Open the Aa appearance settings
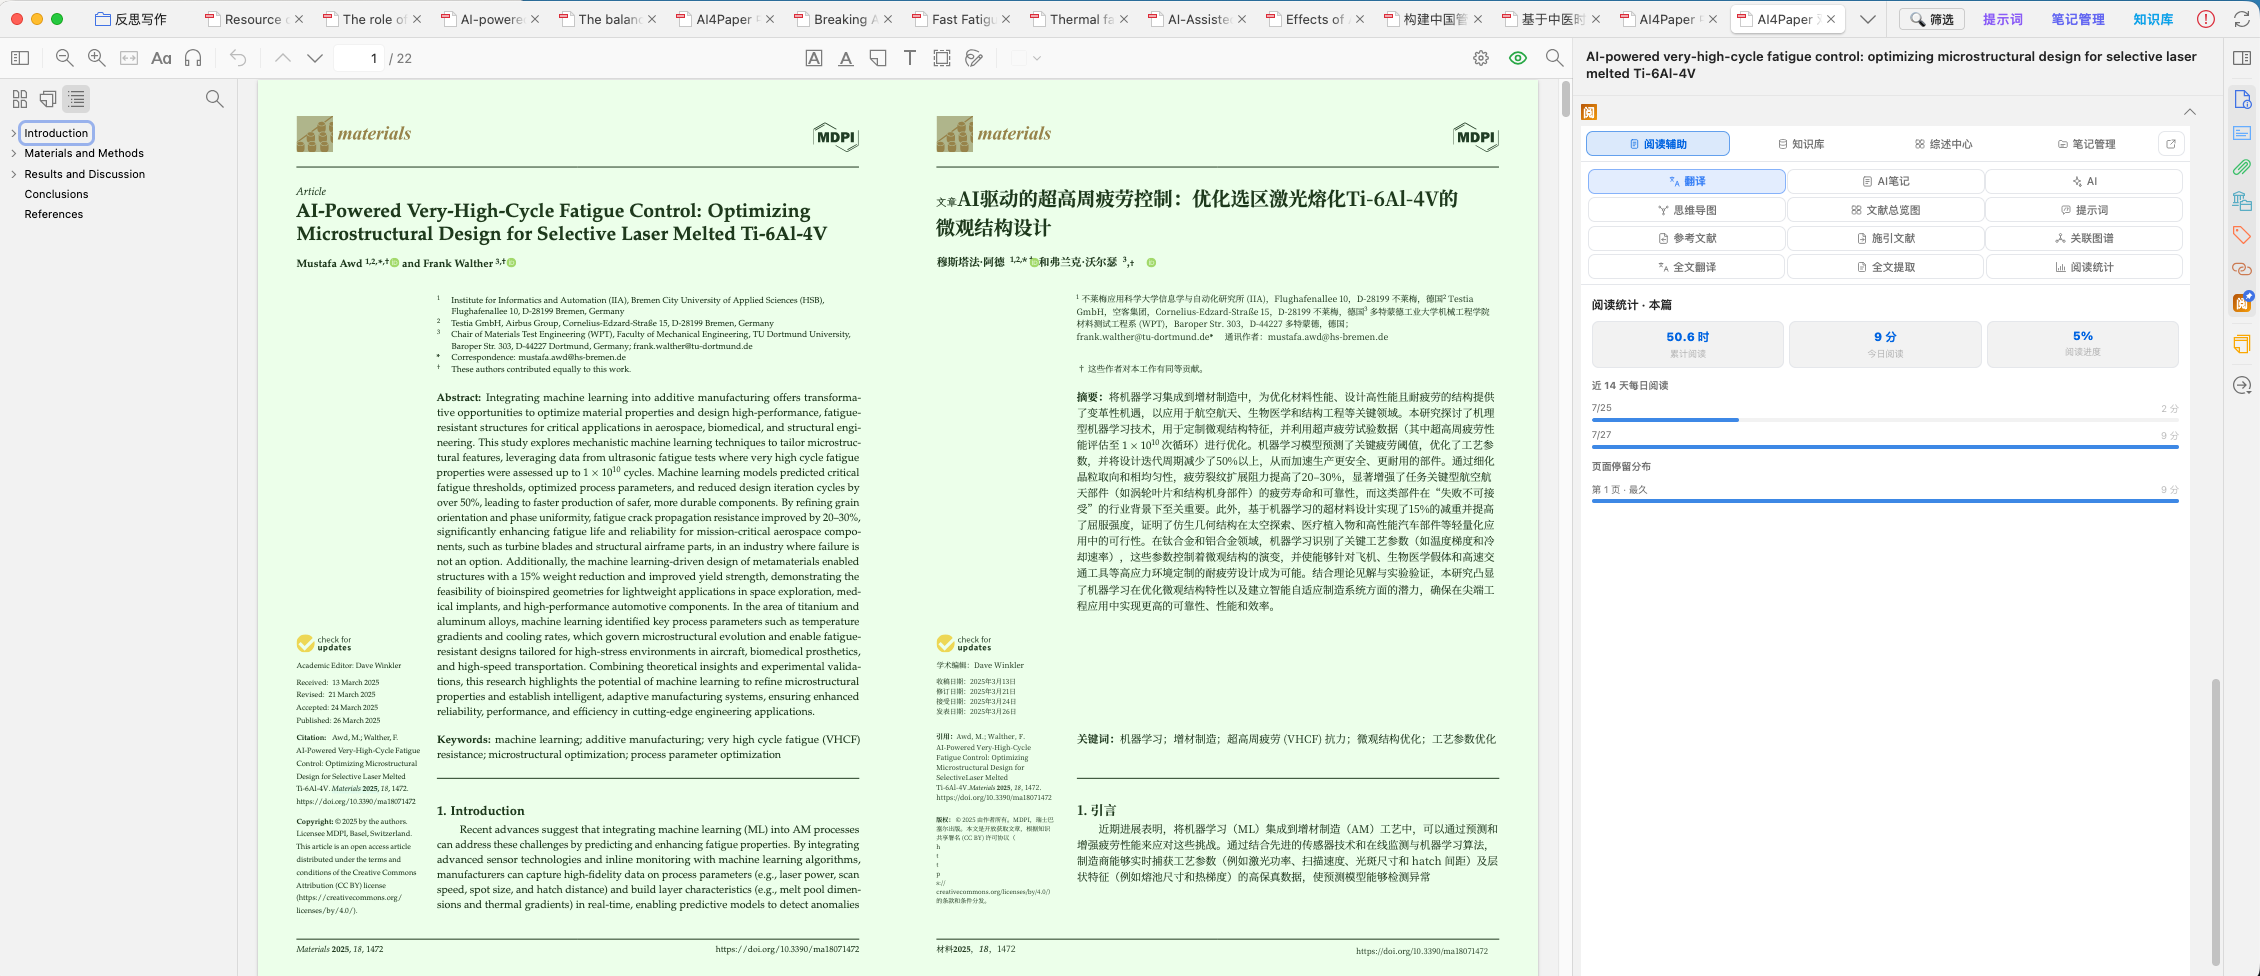This screenshot has width=2260, height=976. pos(161,58)
